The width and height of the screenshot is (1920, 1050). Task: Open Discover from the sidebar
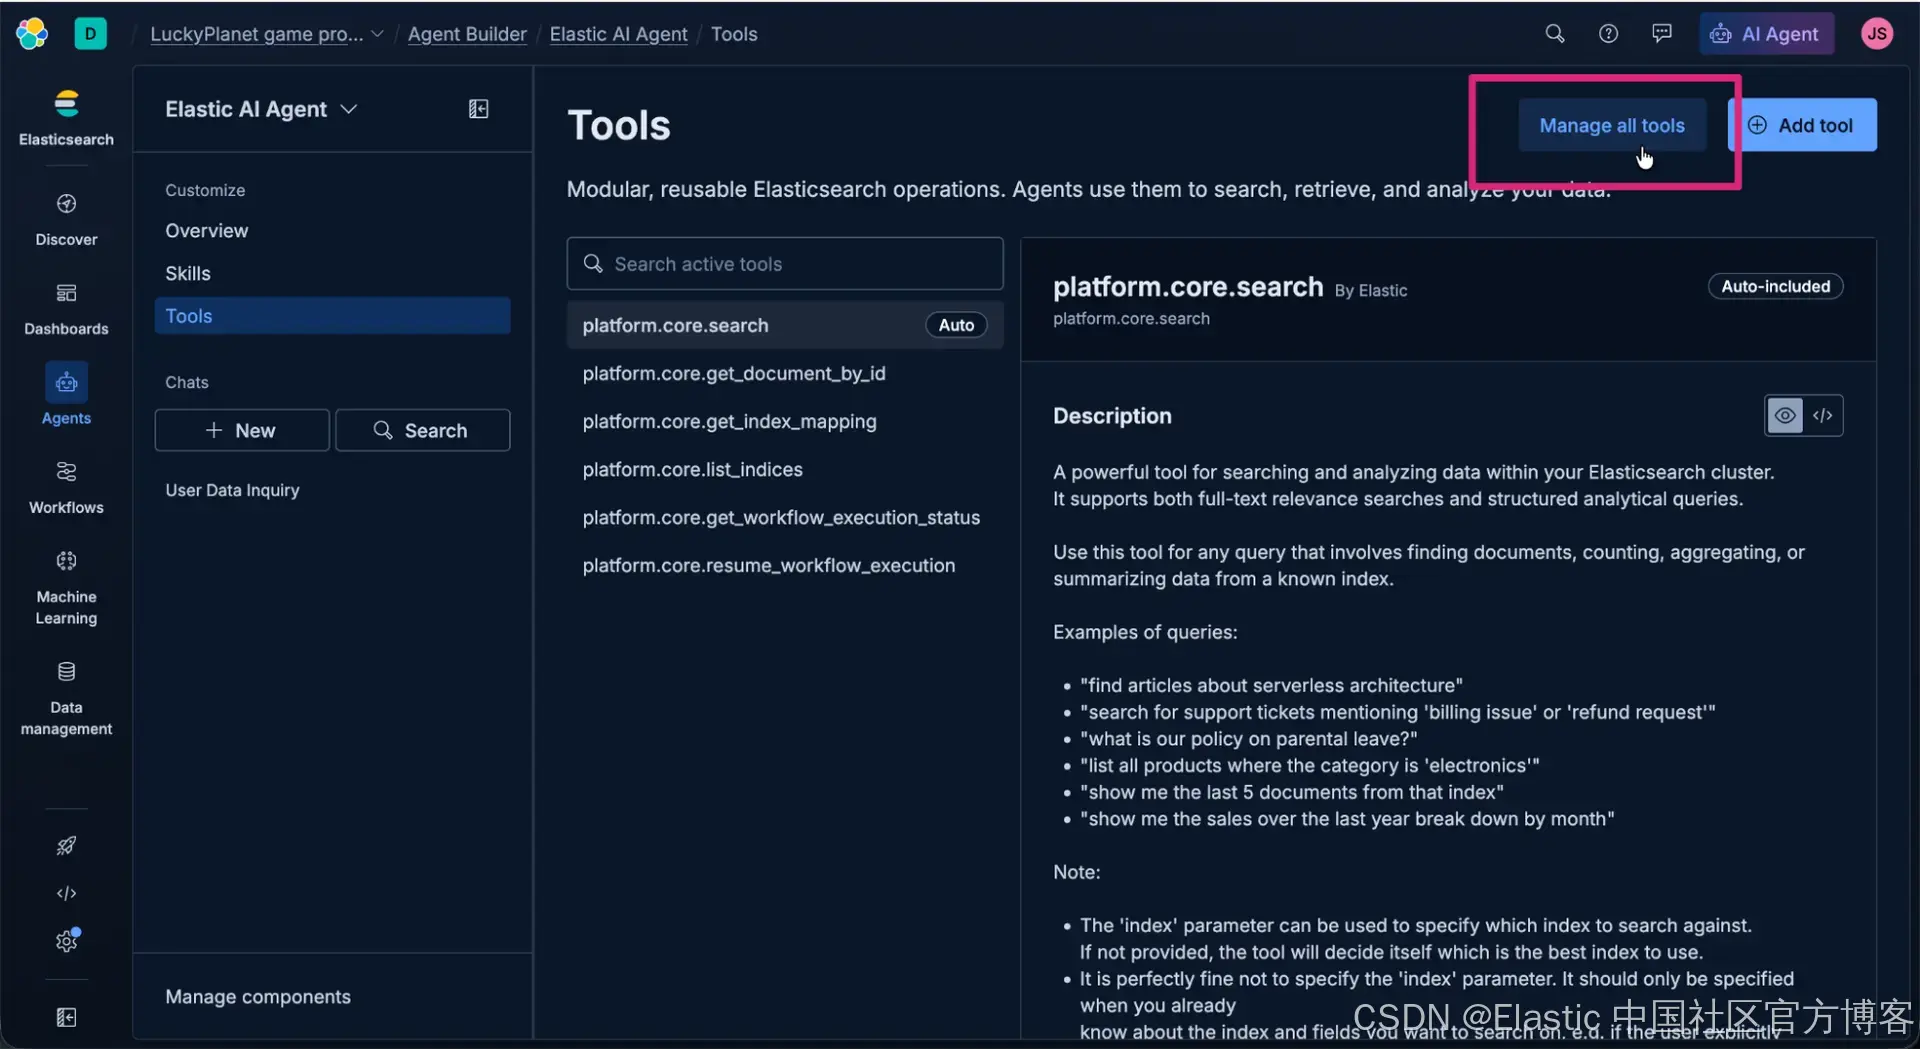66,220
